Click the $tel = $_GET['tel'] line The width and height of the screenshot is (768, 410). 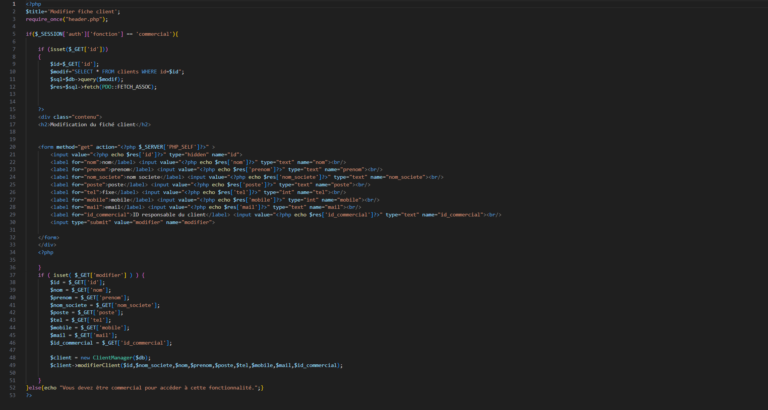(80, 320)
